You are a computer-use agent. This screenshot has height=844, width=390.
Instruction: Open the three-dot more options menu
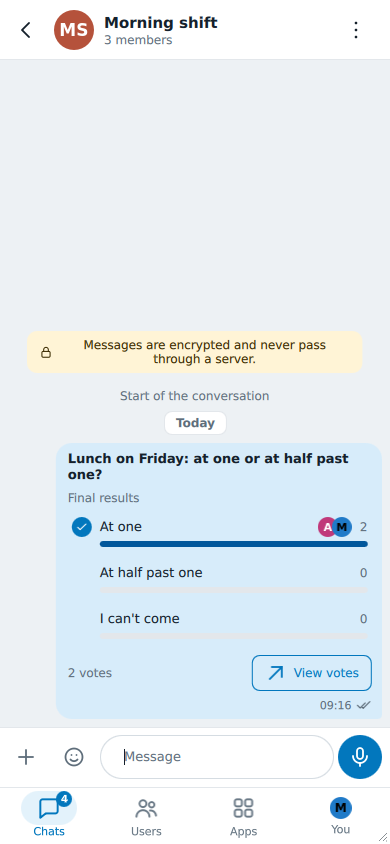point(356,30)
